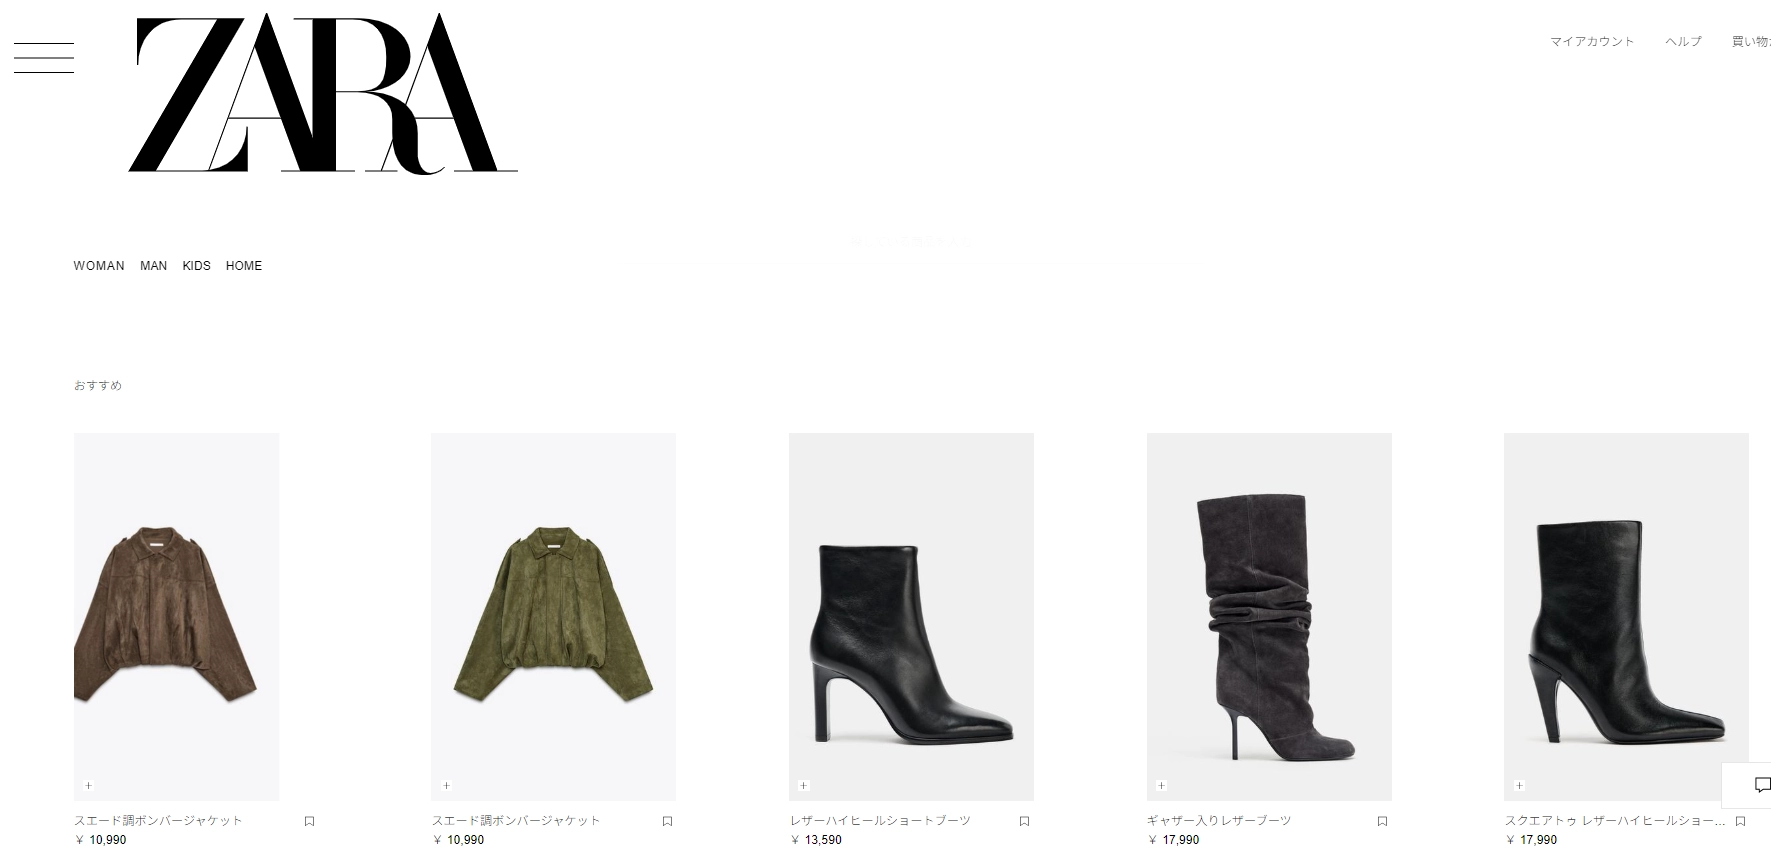
Task: Save the gathered leather boots to wishlist
Action: point(1382,821)
